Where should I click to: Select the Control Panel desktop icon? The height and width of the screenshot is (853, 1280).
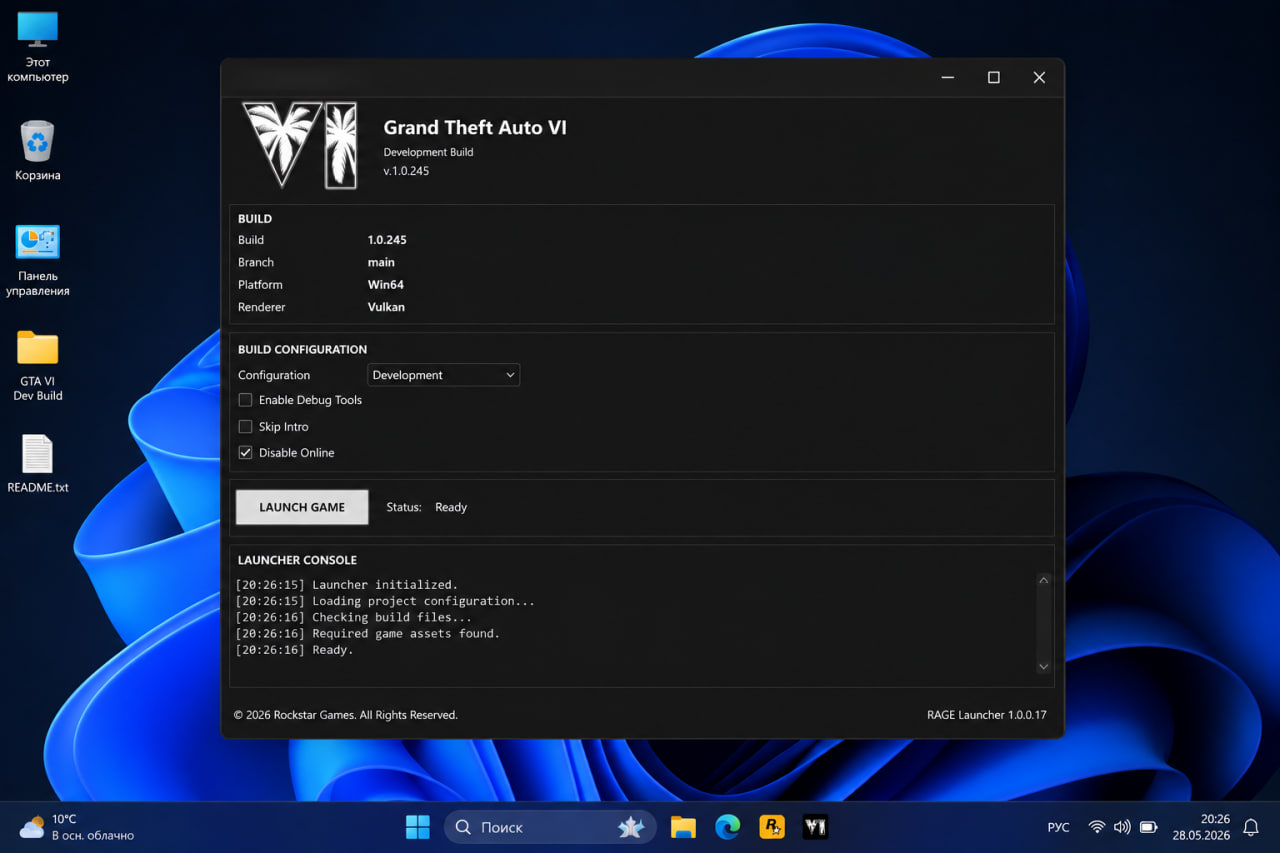(x=38, y=260)
